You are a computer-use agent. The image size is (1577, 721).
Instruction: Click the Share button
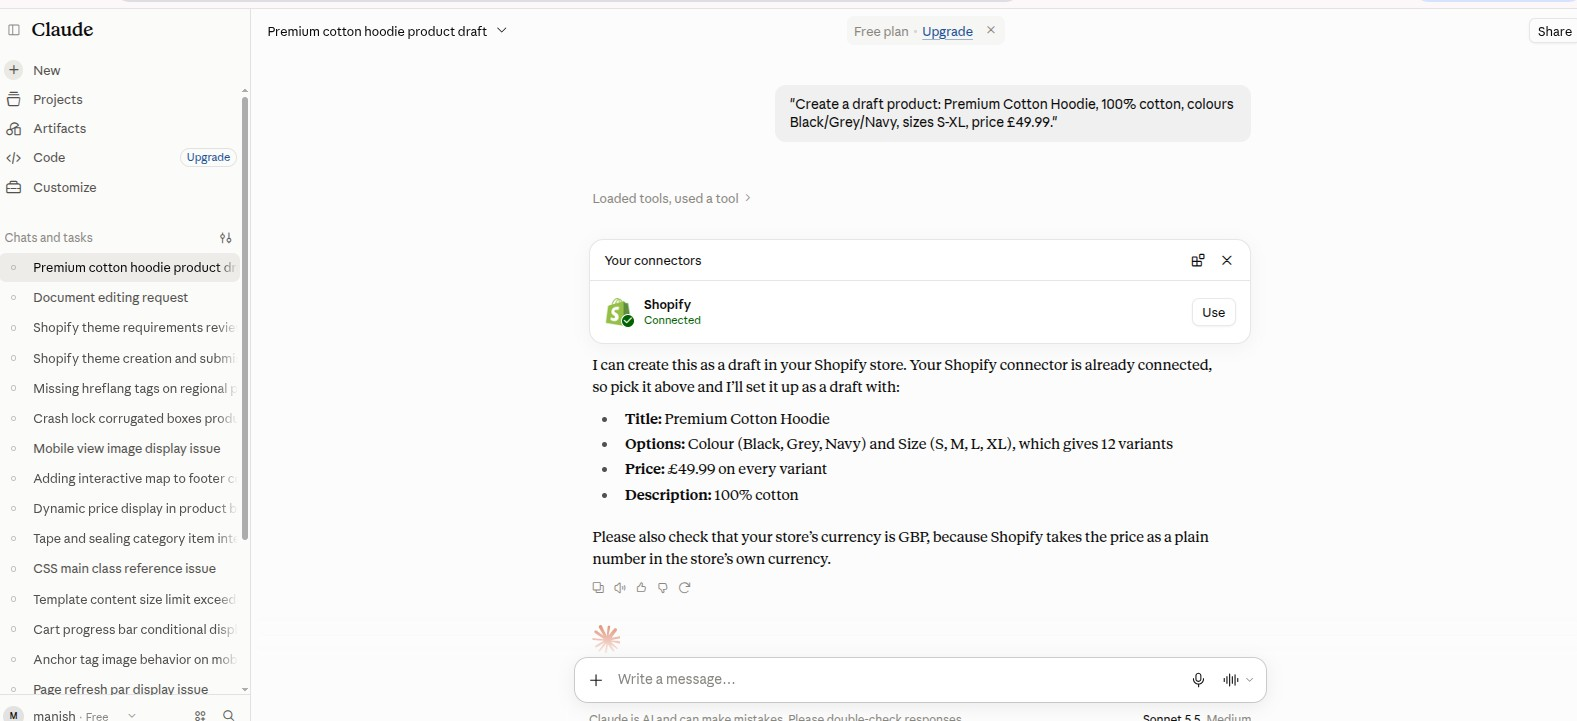tap(1554, 31)
